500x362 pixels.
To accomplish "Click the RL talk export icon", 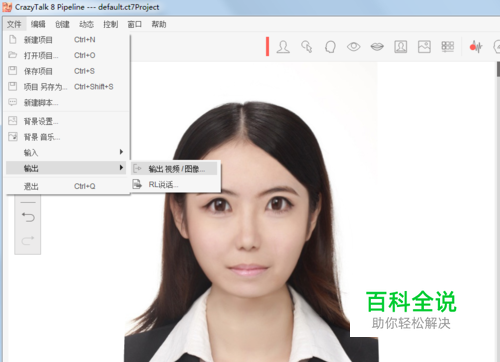I will [137, 184].
